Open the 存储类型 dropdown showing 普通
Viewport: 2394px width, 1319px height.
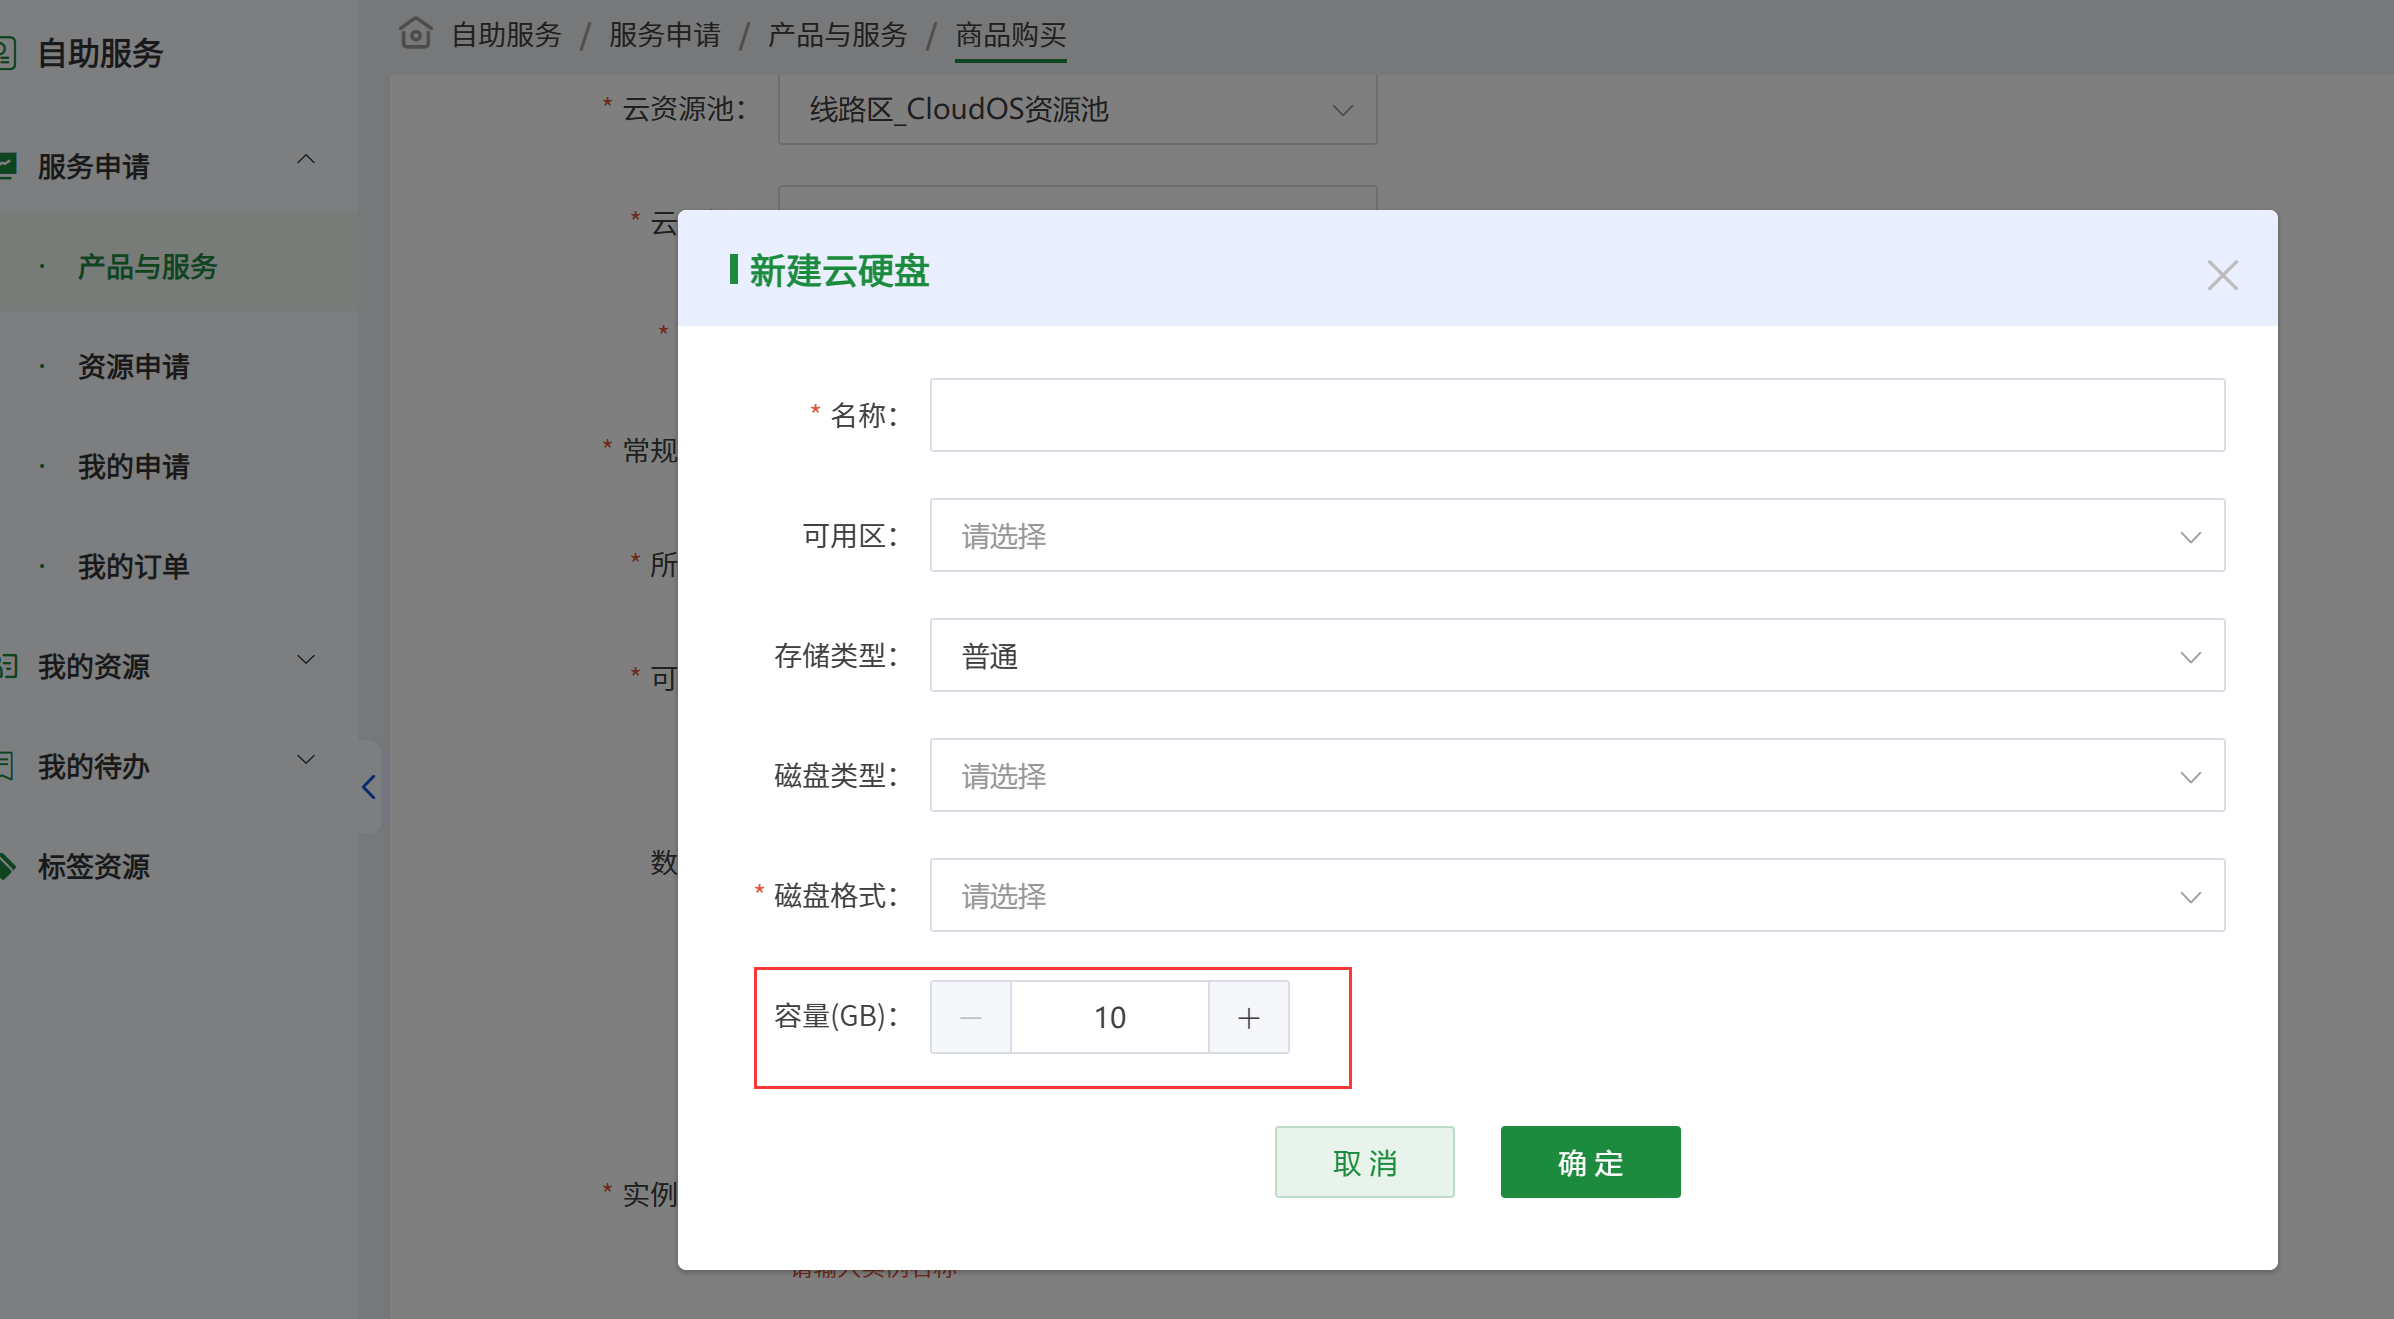1577,655
